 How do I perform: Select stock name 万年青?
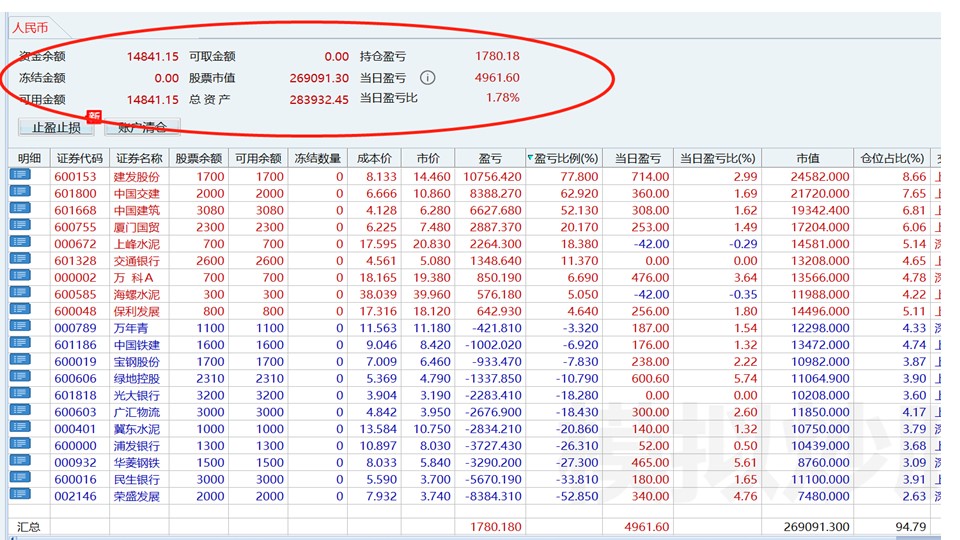tap(130, 328)
